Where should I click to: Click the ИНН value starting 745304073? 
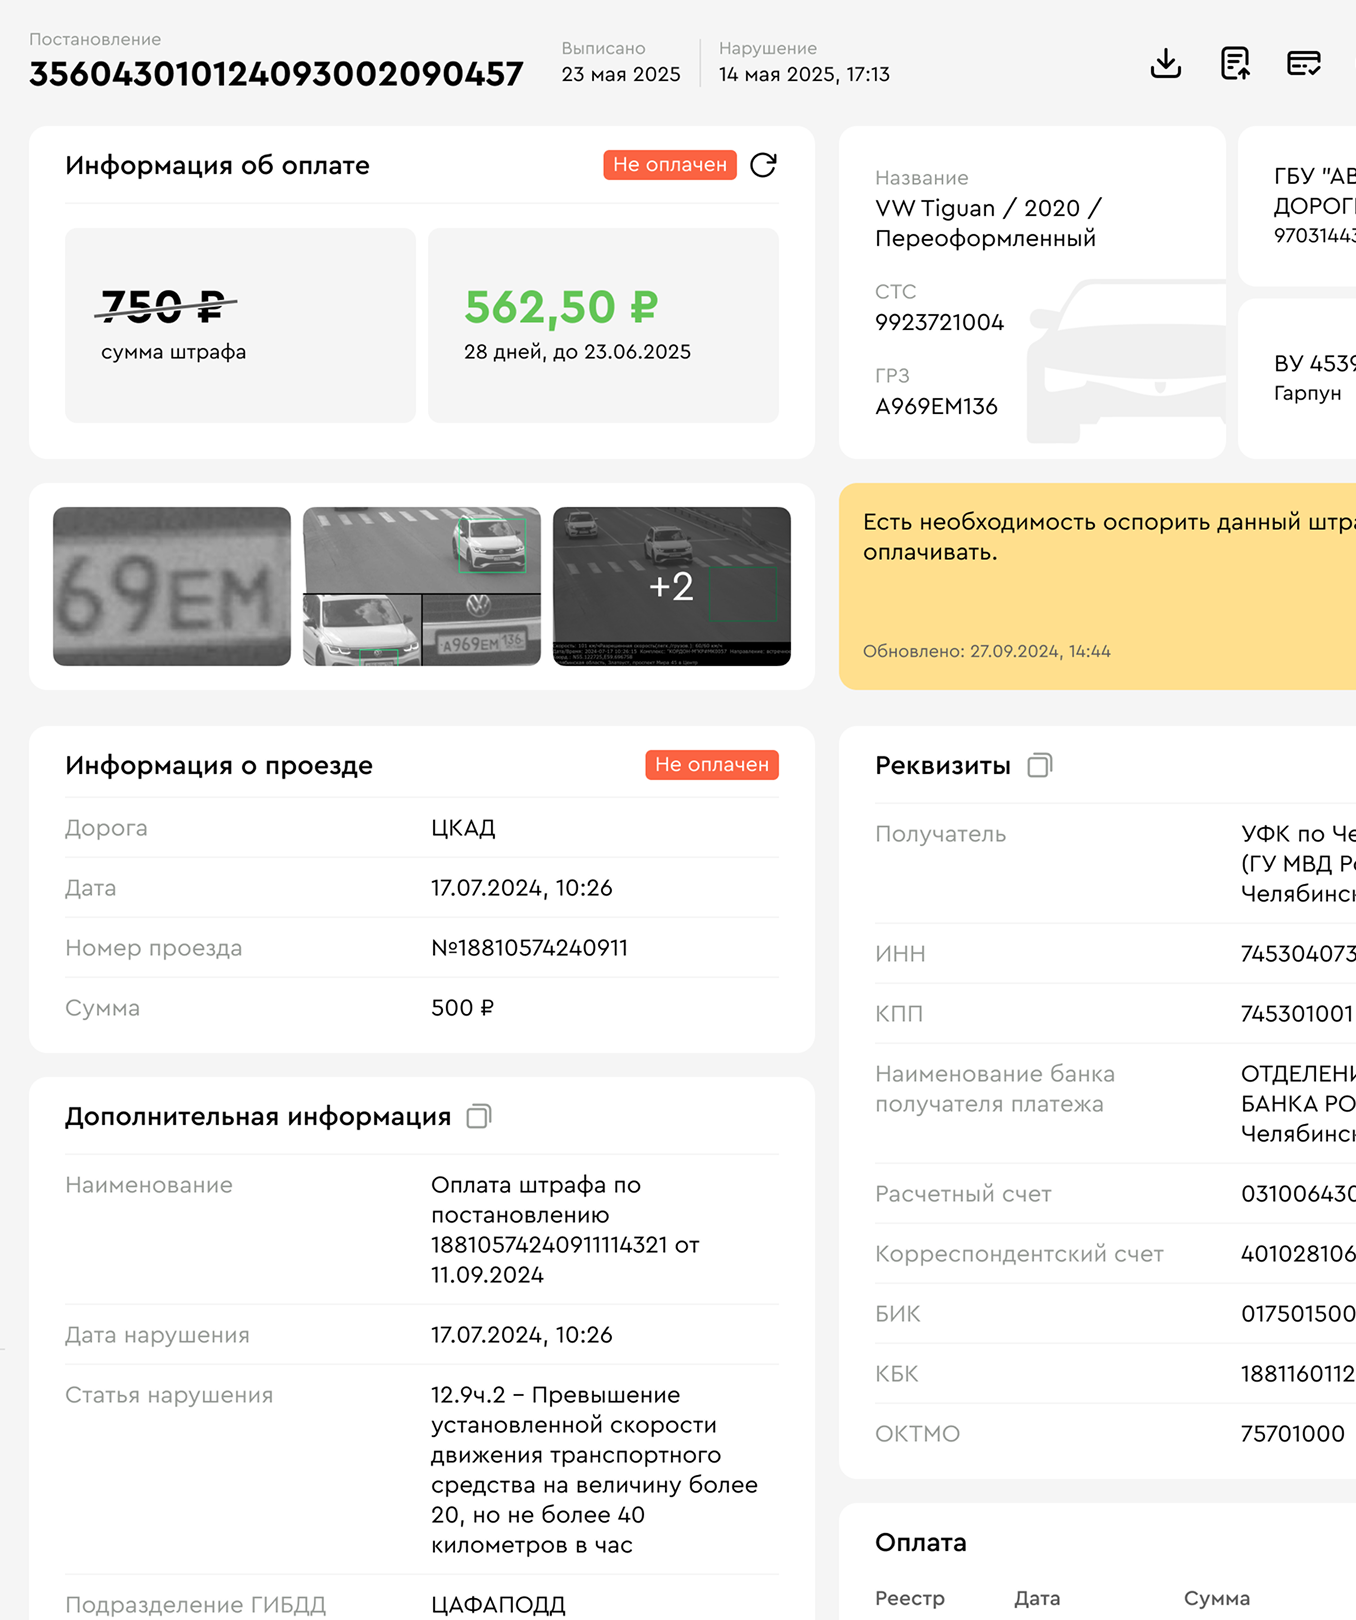tap(1298, 954)
